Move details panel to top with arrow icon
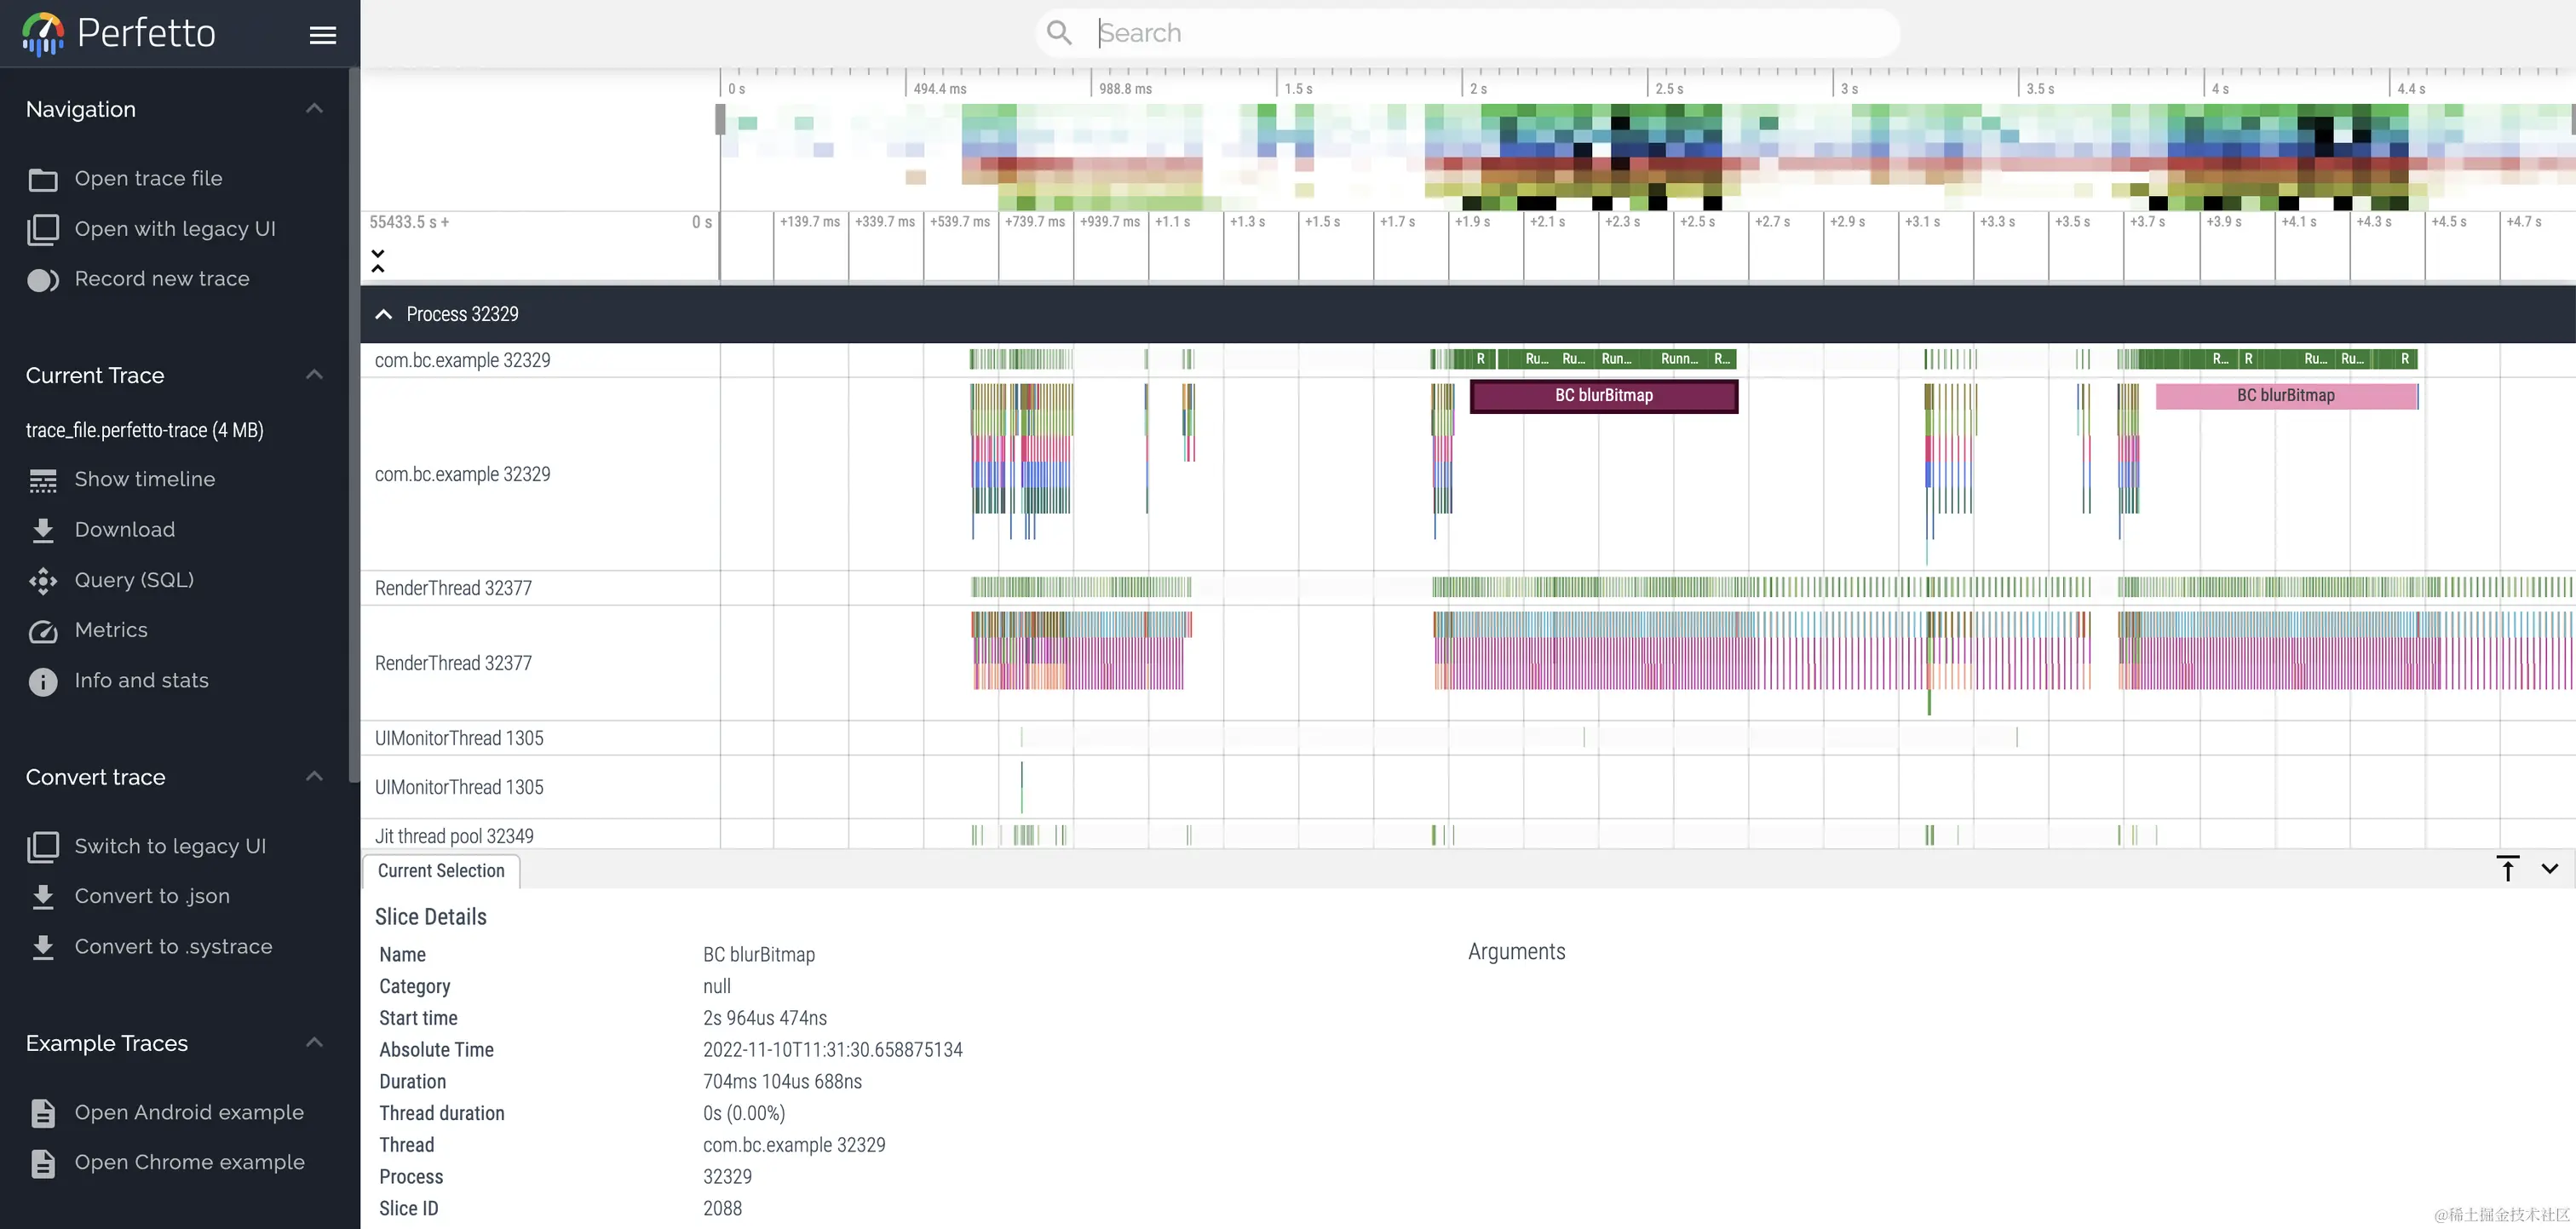Screen dimensions: 2576x1229 (2507, 869)
